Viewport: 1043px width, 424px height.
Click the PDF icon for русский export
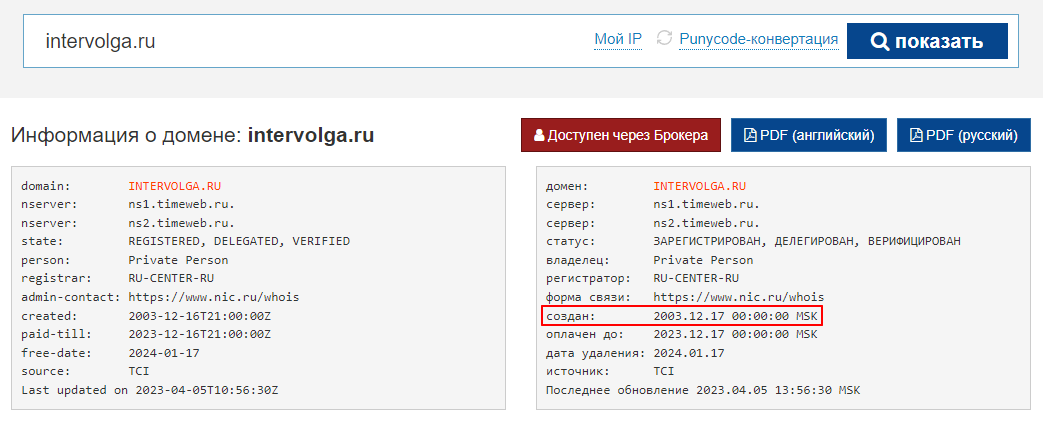click(x=915, y=135)
